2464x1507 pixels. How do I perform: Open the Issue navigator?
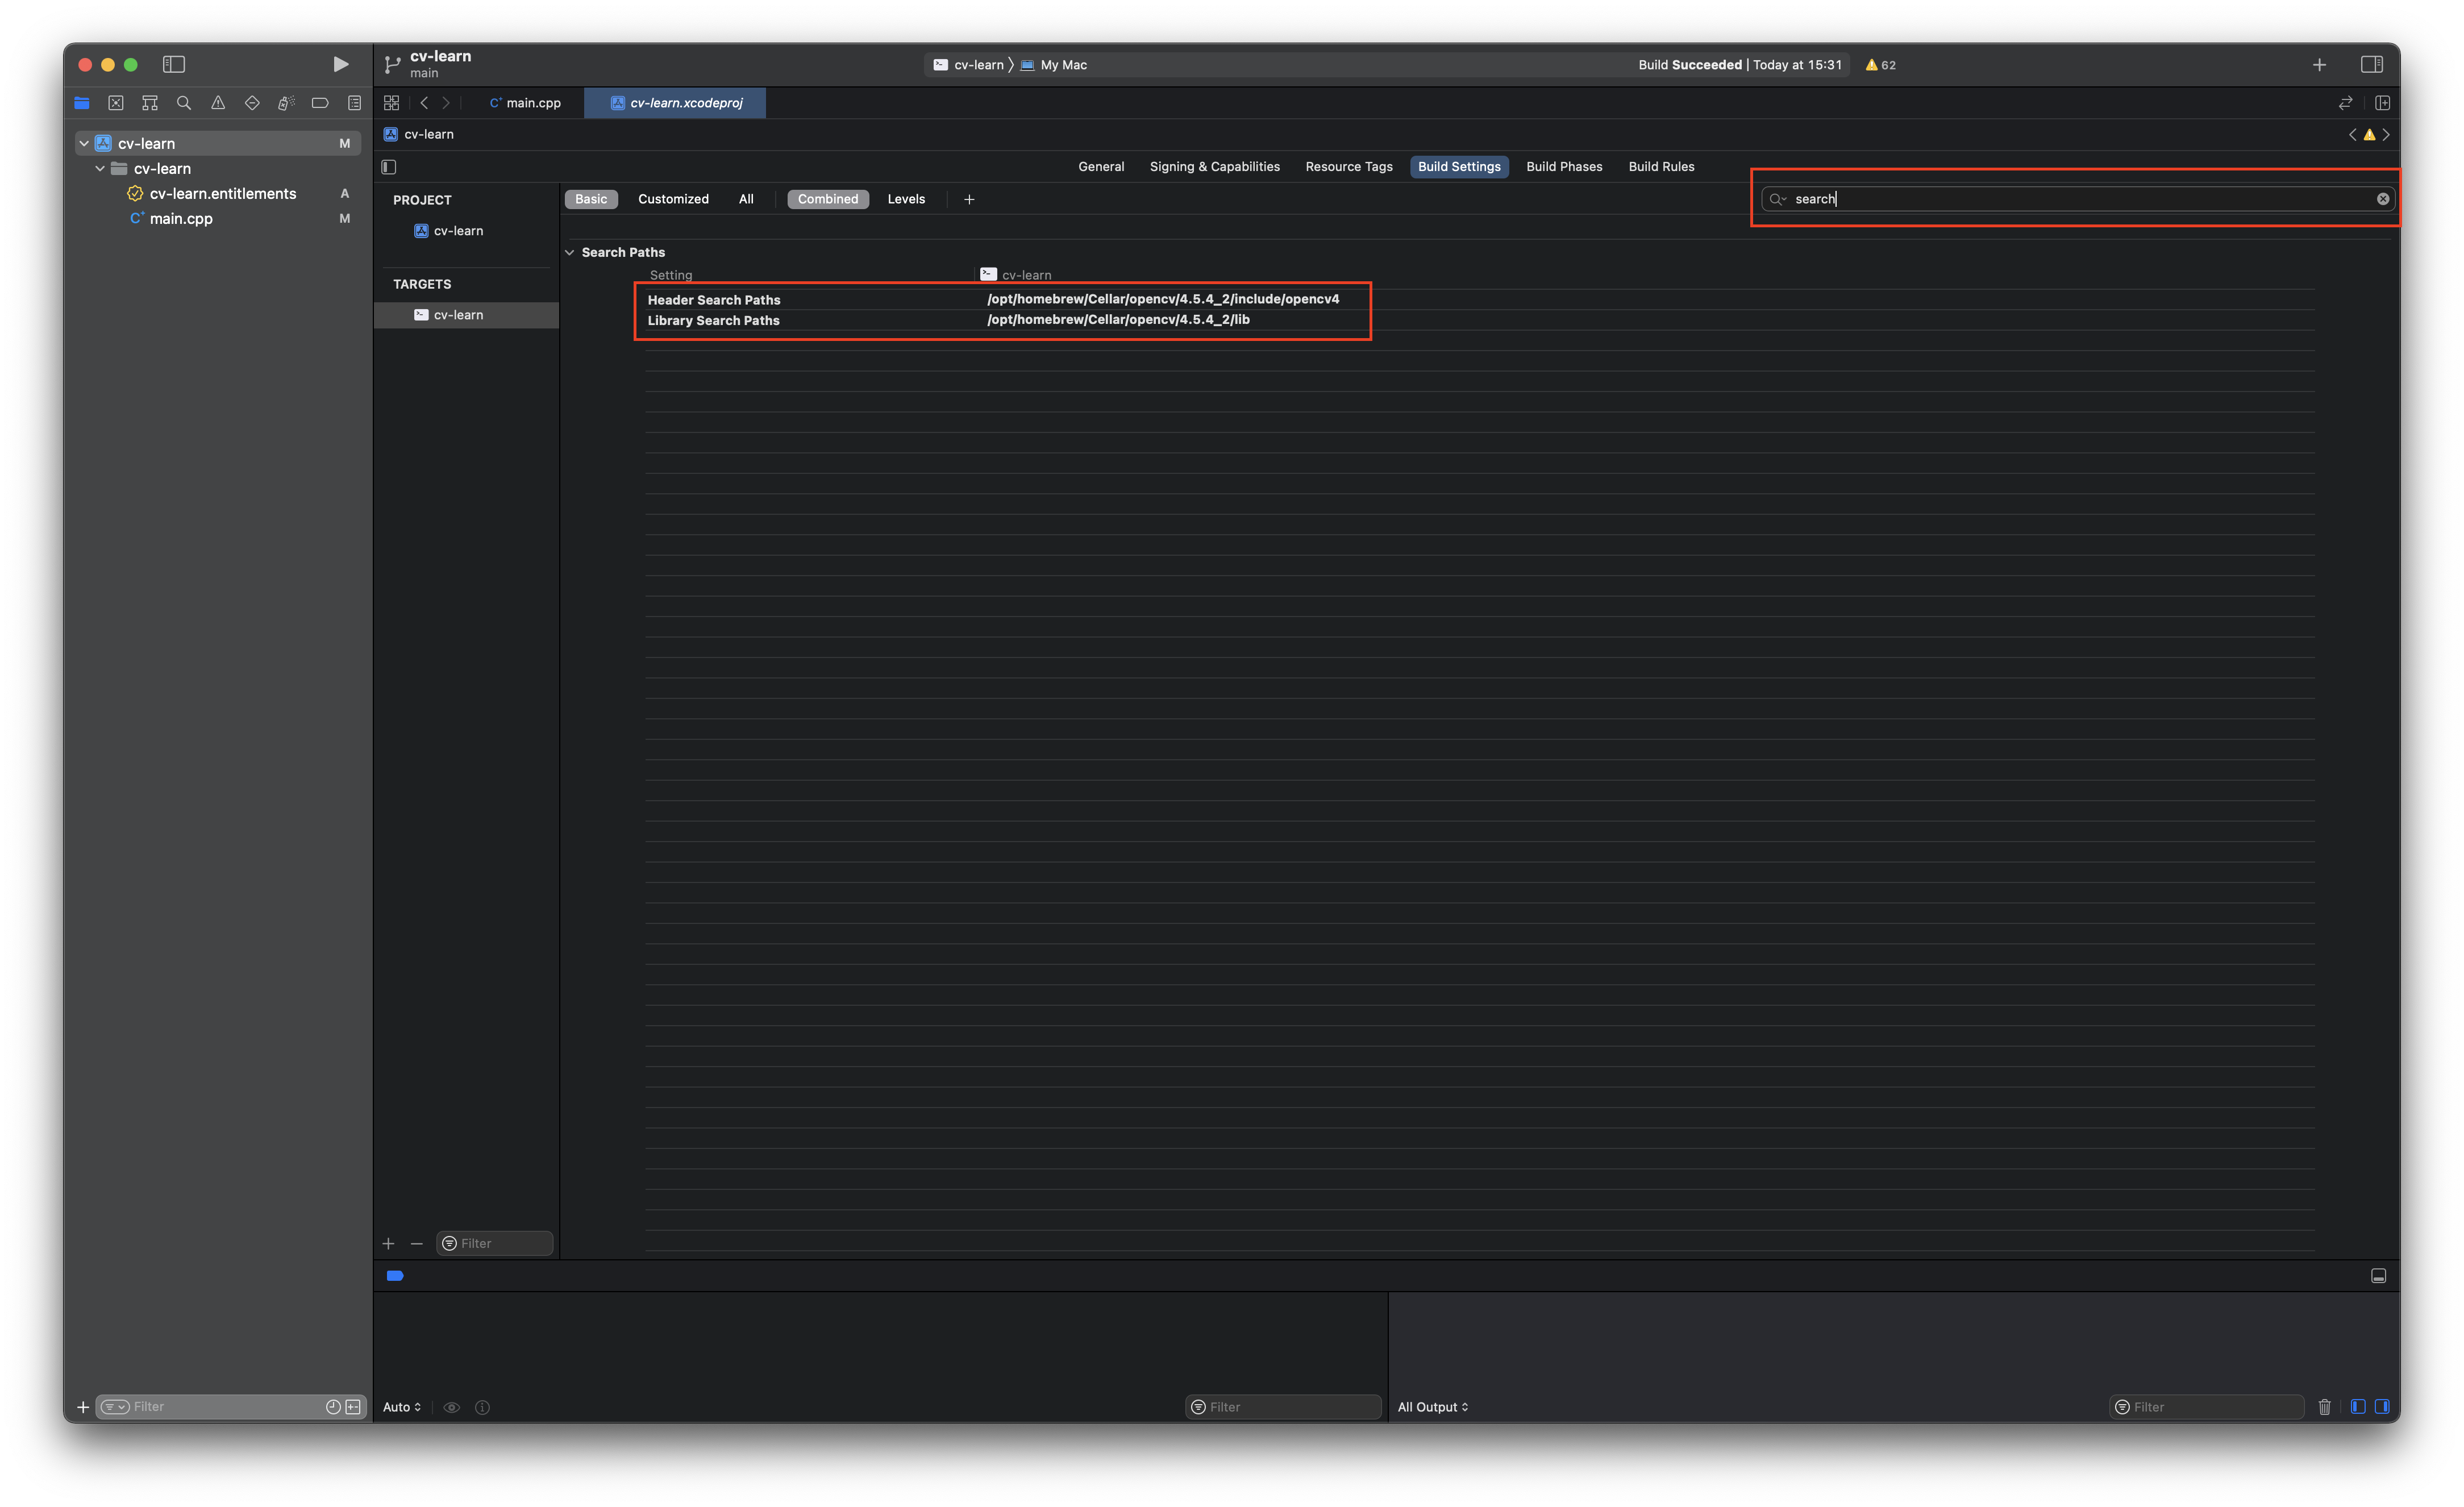click(217, 102)
